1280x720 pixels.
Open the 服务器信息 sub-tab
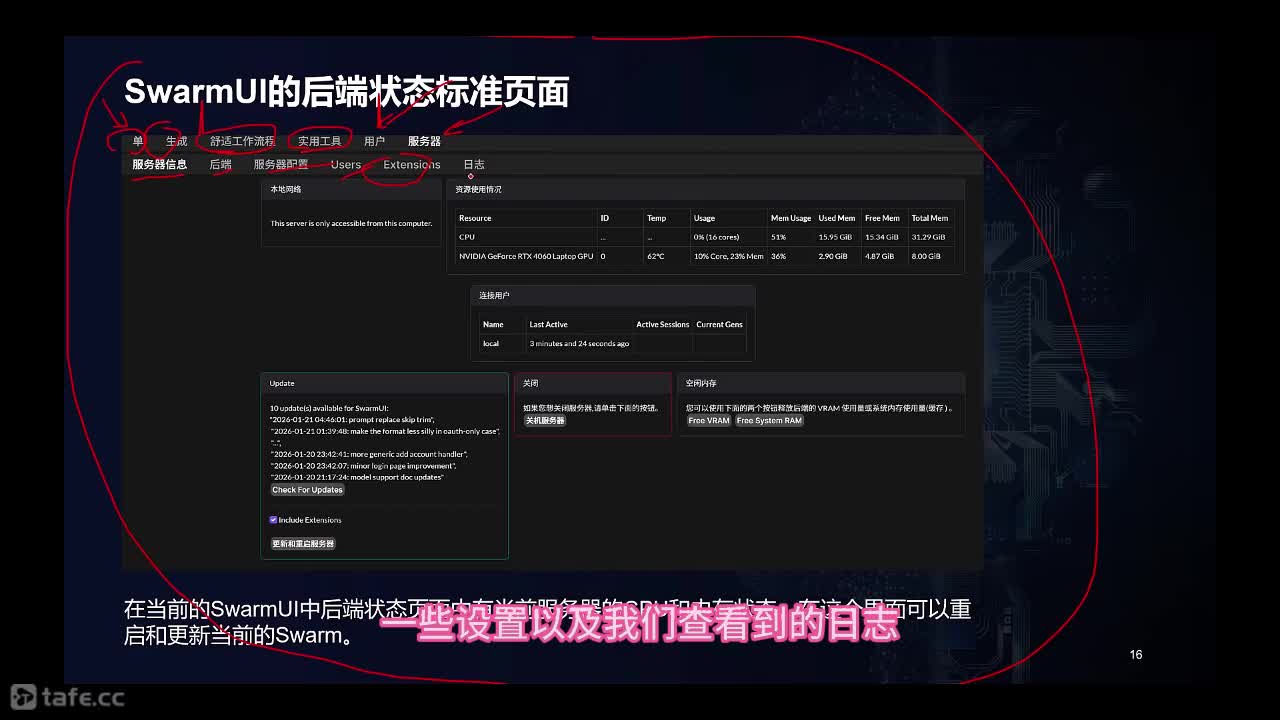pos(159,164)
